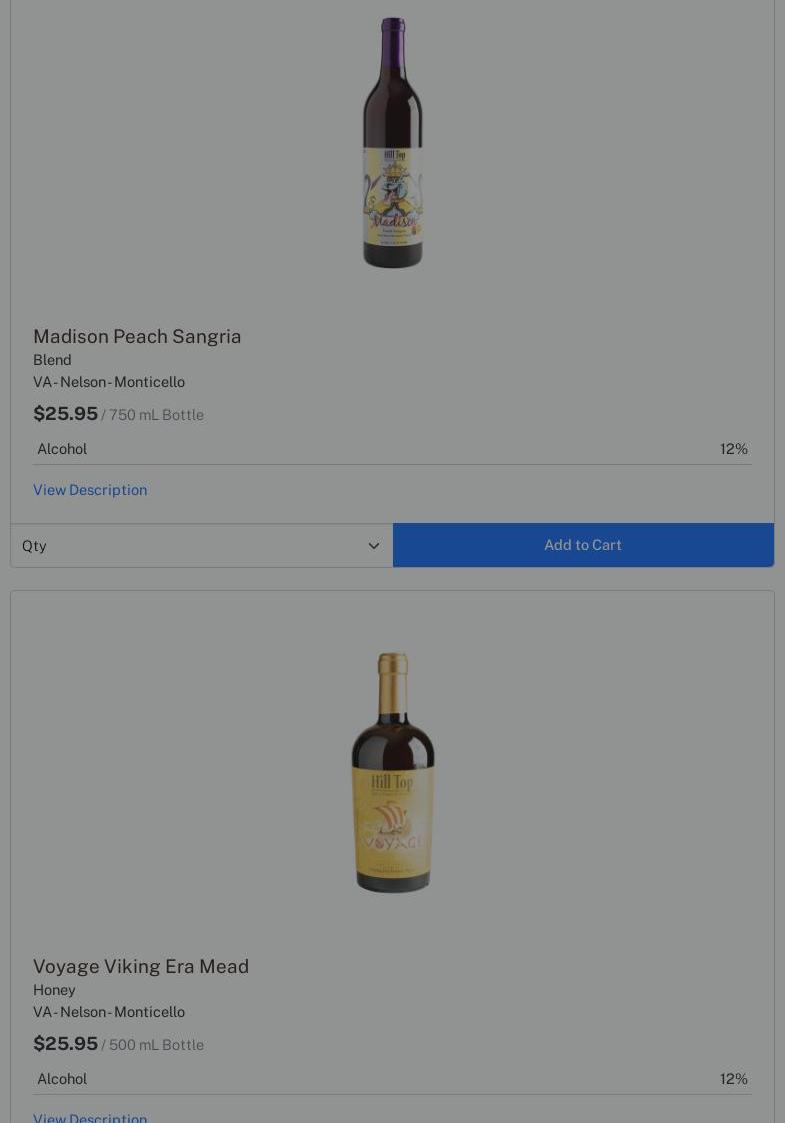This screenshot has height=1123, width=785.
Task: Open the Qty dropdown for Madison Sangria
Action: 200,546
